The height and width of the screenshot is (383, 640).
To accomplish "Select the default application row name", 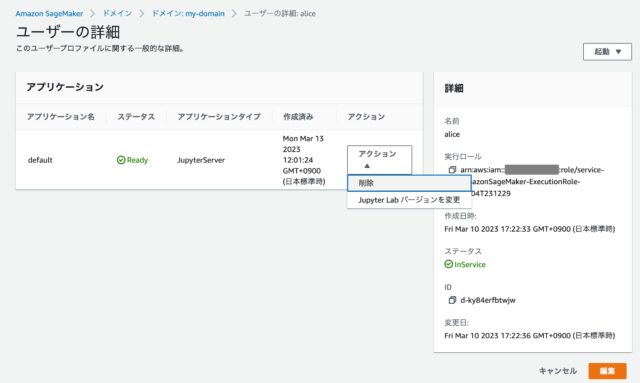I will 40,160.
